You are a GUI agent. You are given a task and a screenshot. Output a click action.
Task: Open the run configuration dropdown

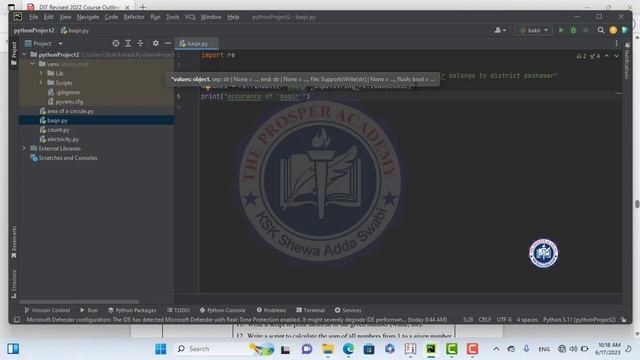coord(533,30)
